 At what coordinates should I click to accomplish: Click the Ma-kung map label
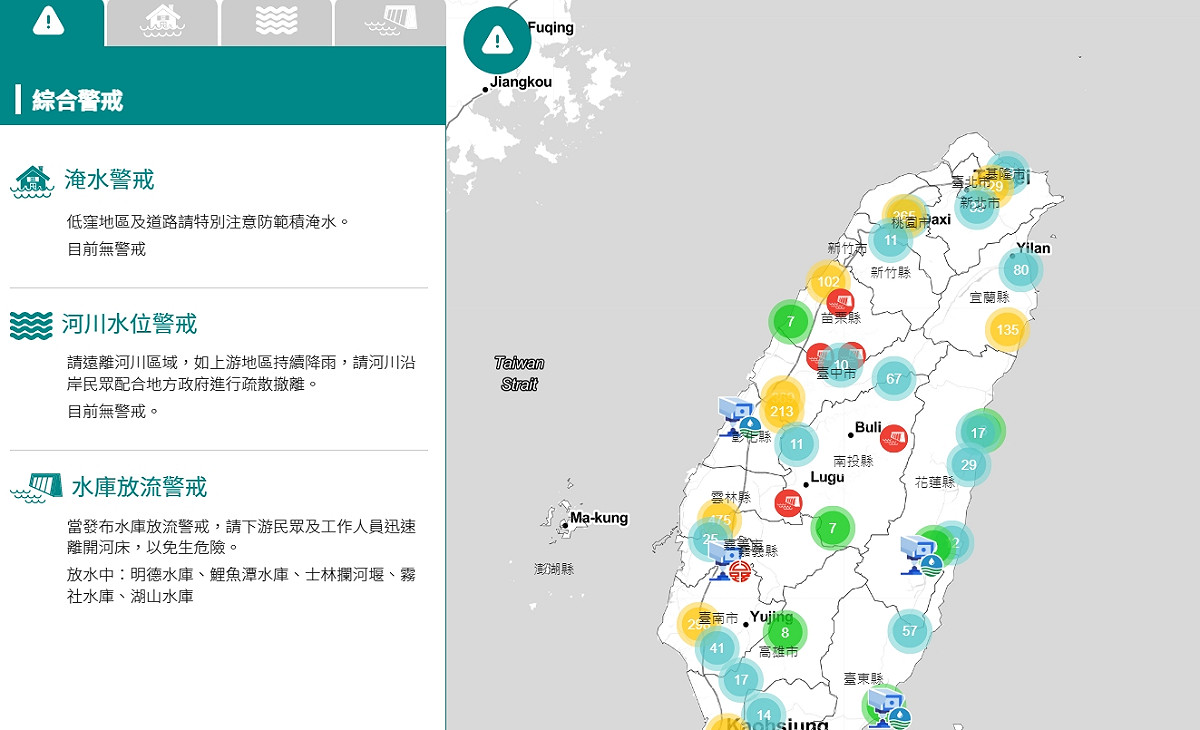[599, 518]
